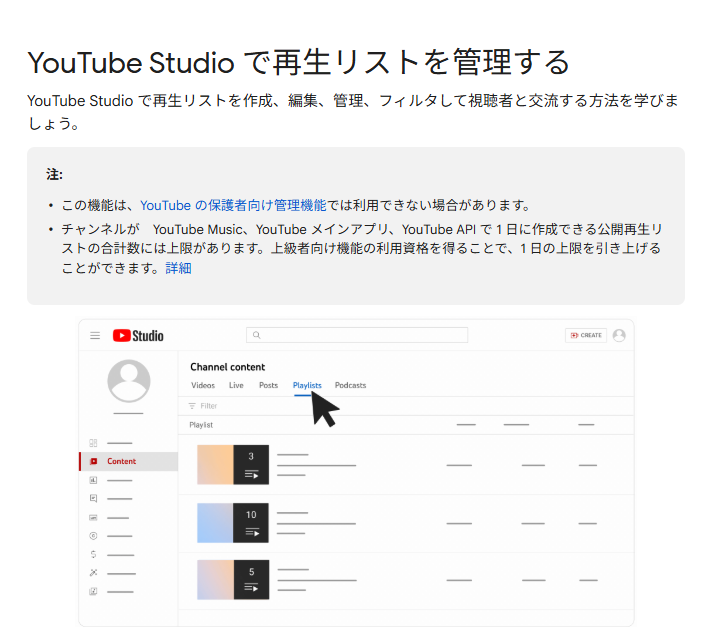Select the Dashboard sidebar icon
The image size is (717, 627).
point(93,443)
